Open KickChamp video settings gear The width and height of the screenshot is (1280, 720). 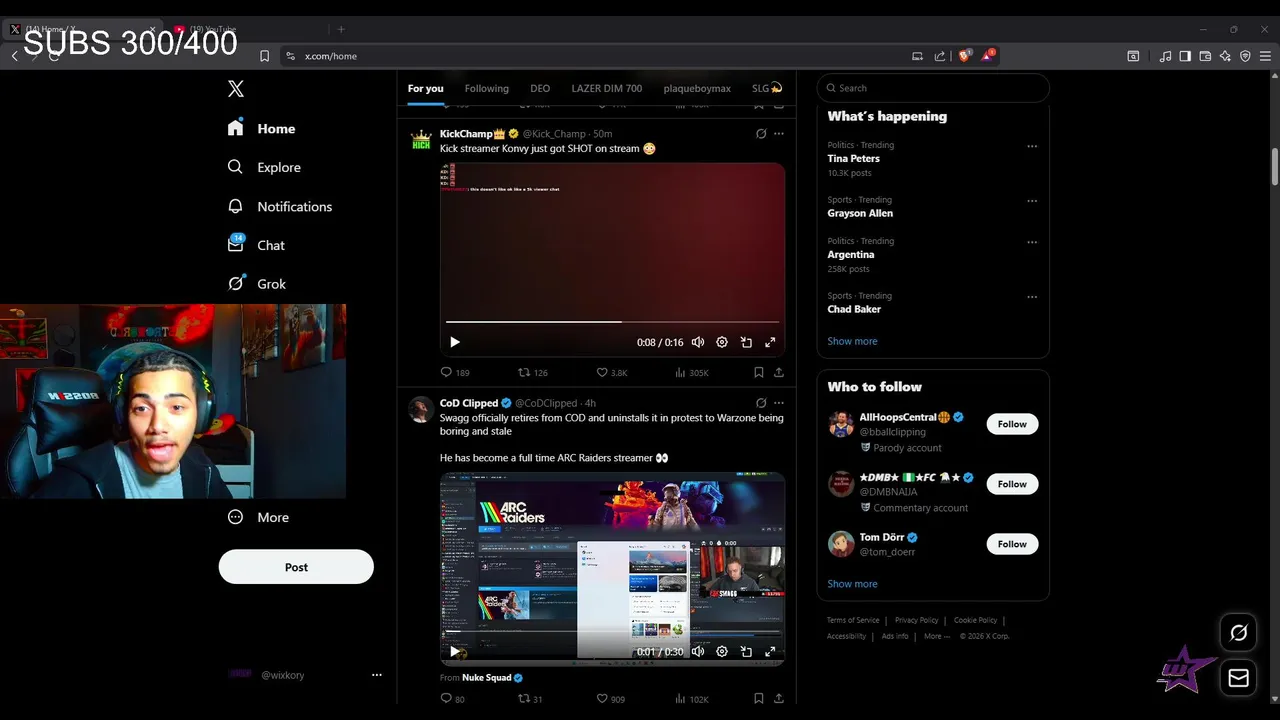722,342
